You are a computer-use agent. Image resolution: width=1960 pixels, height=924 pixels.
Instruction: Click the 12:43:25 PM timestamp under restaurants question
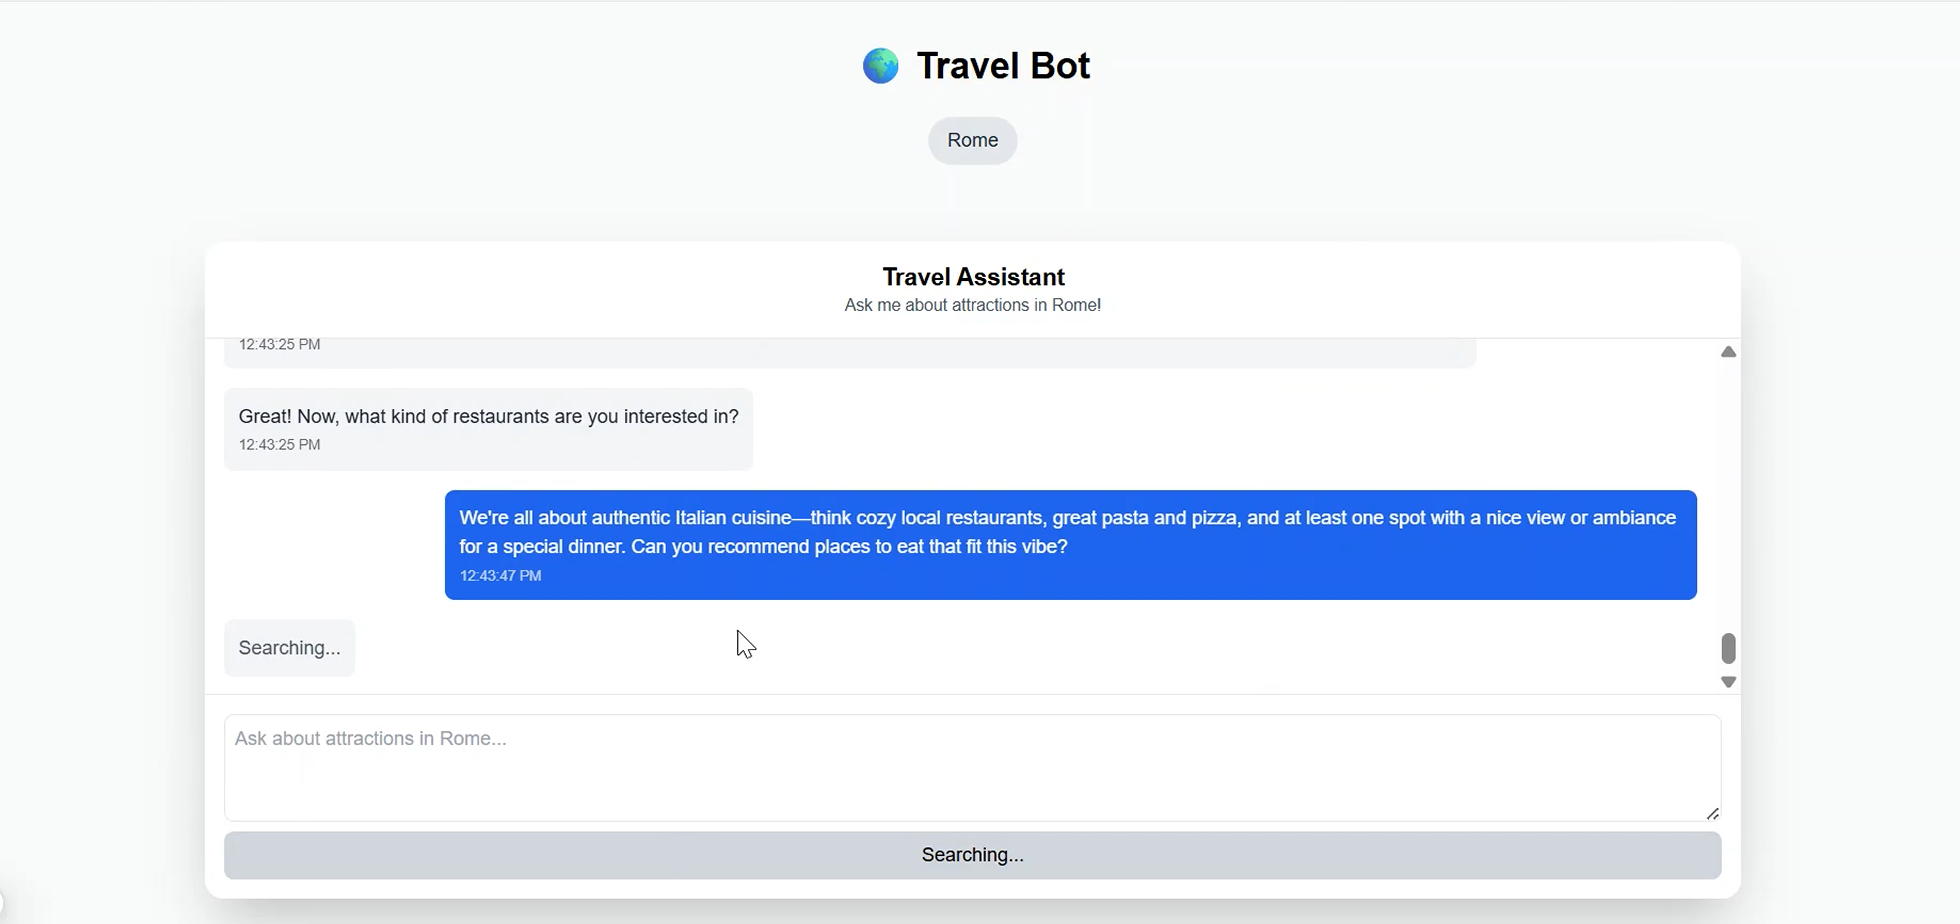coord(280,445)
